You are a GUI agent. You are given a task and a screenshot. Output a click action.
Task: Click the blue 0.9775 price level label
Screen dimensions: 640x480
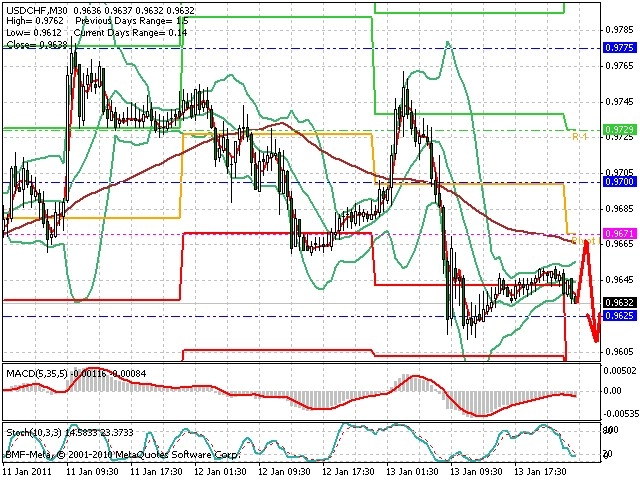620,47
